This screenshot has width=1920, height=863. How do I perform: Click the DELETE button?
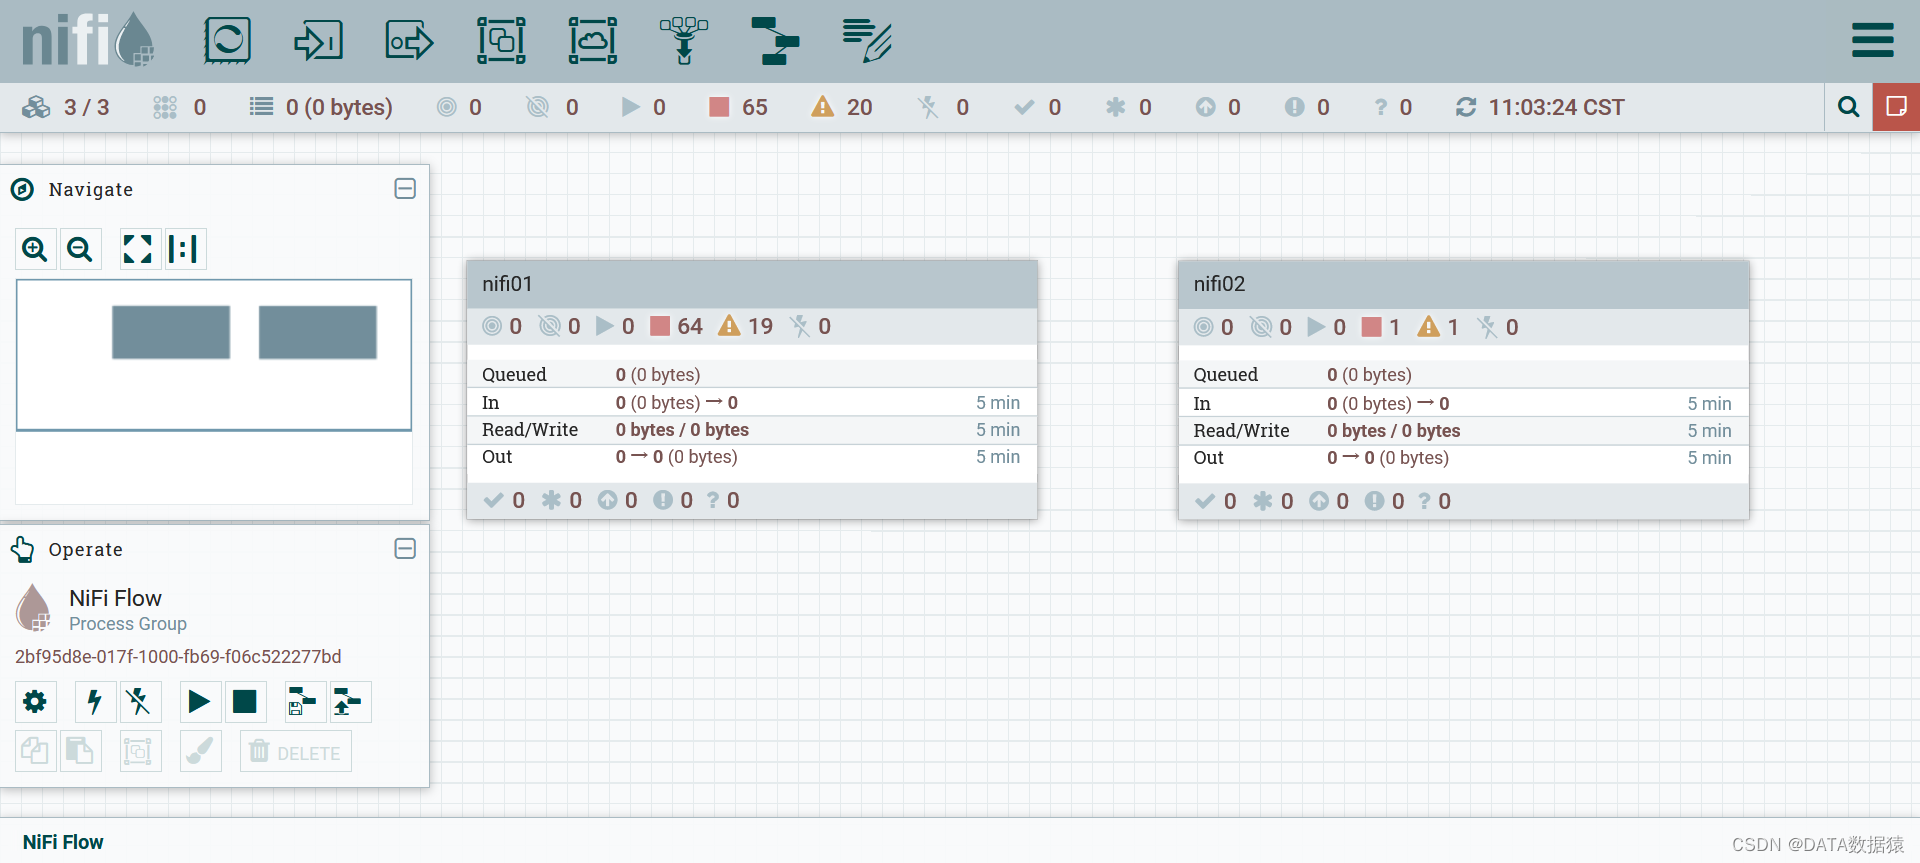coord(295,752)
